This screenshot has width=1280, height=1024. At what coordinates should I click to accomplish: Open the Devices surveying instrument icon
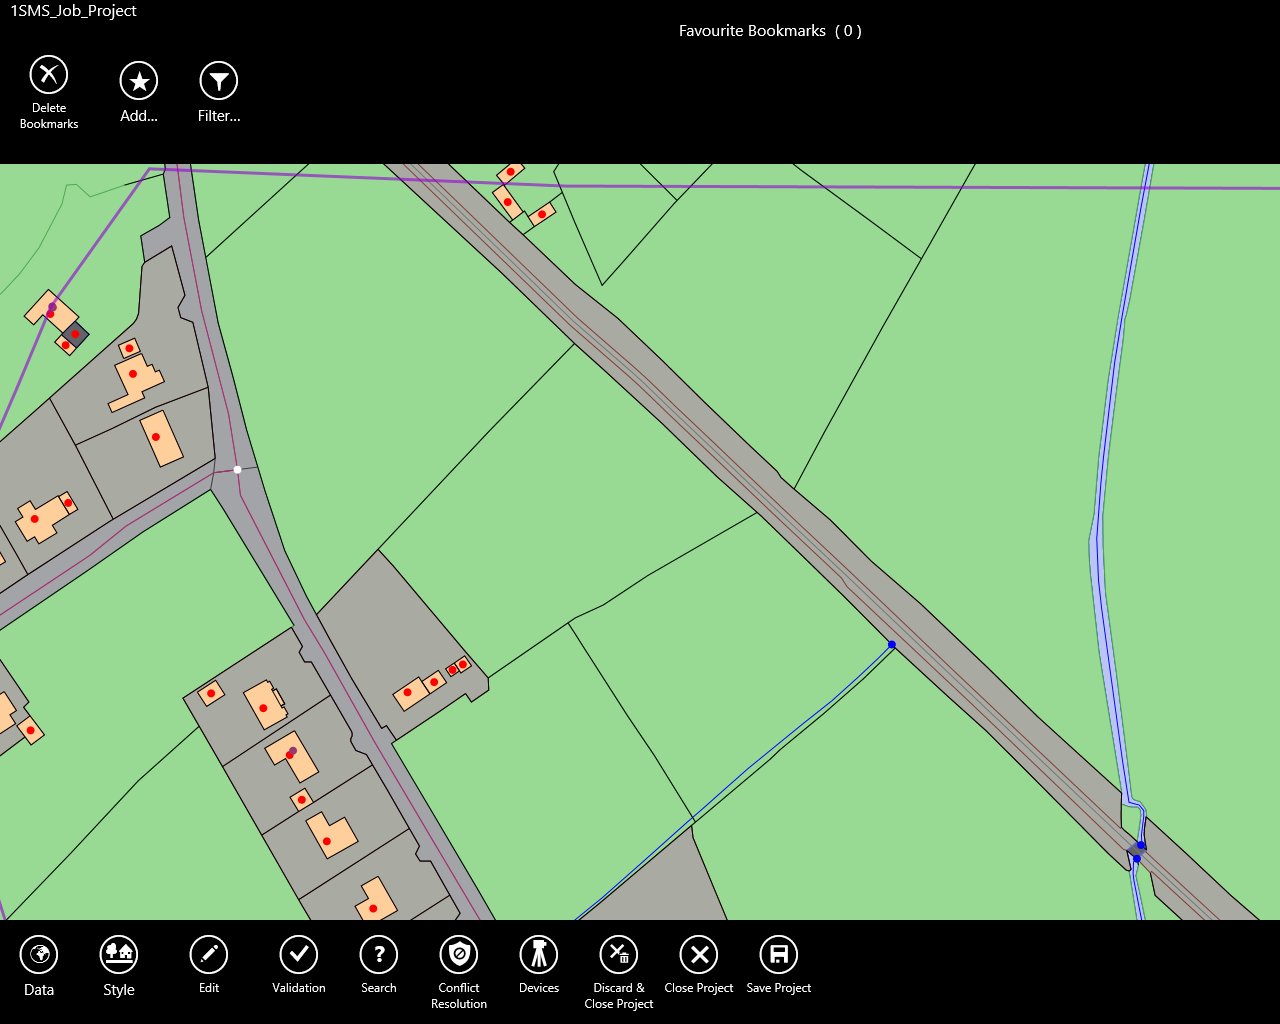coord(539,955)
